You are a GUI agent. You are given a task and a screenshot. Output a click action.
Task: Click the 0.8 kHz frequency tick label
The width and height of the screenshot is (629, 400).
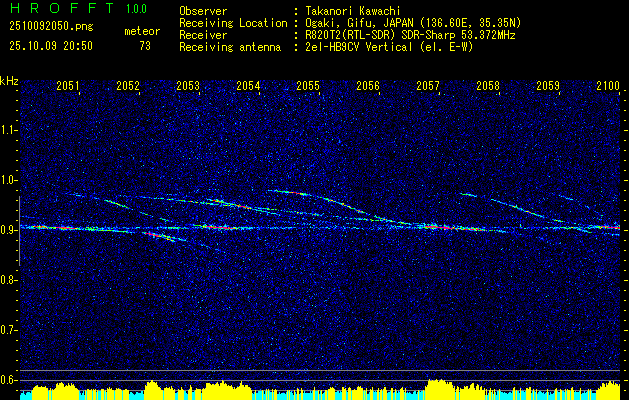pyautogui.click(x=8, y=280)
